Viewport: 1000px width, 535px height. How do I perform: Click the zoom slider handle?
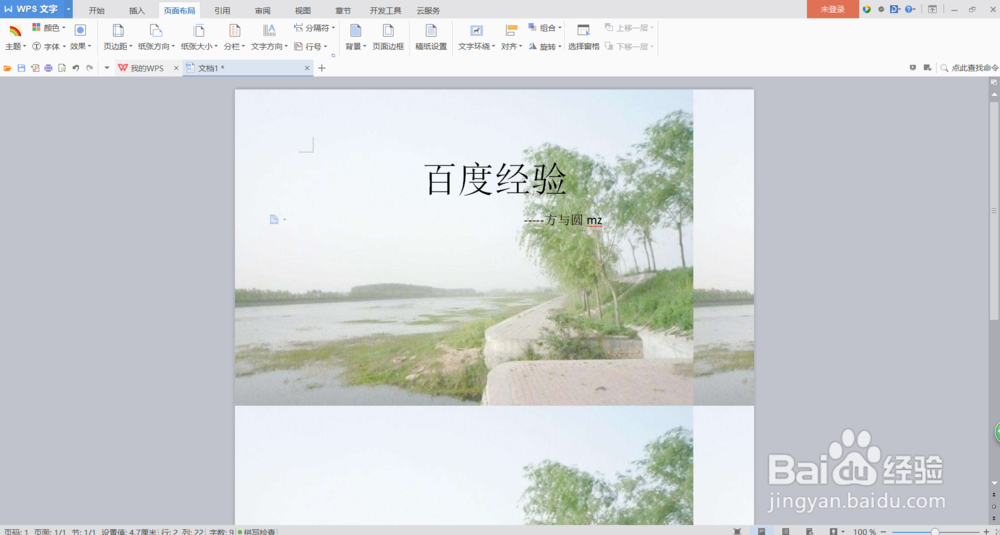click(934, 531)
